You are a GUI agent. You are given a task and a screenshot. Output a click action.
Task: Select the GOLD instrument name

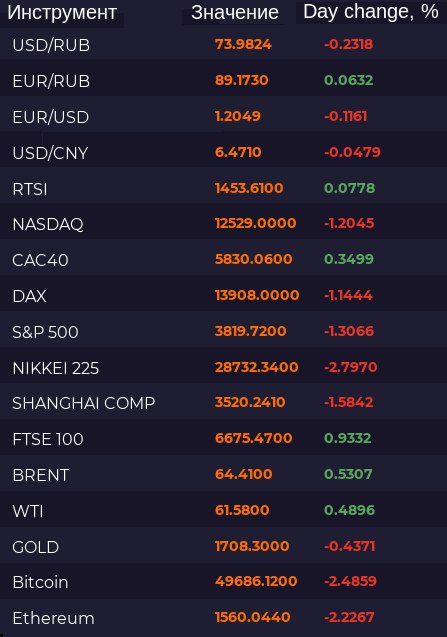[x=36, y=547]
